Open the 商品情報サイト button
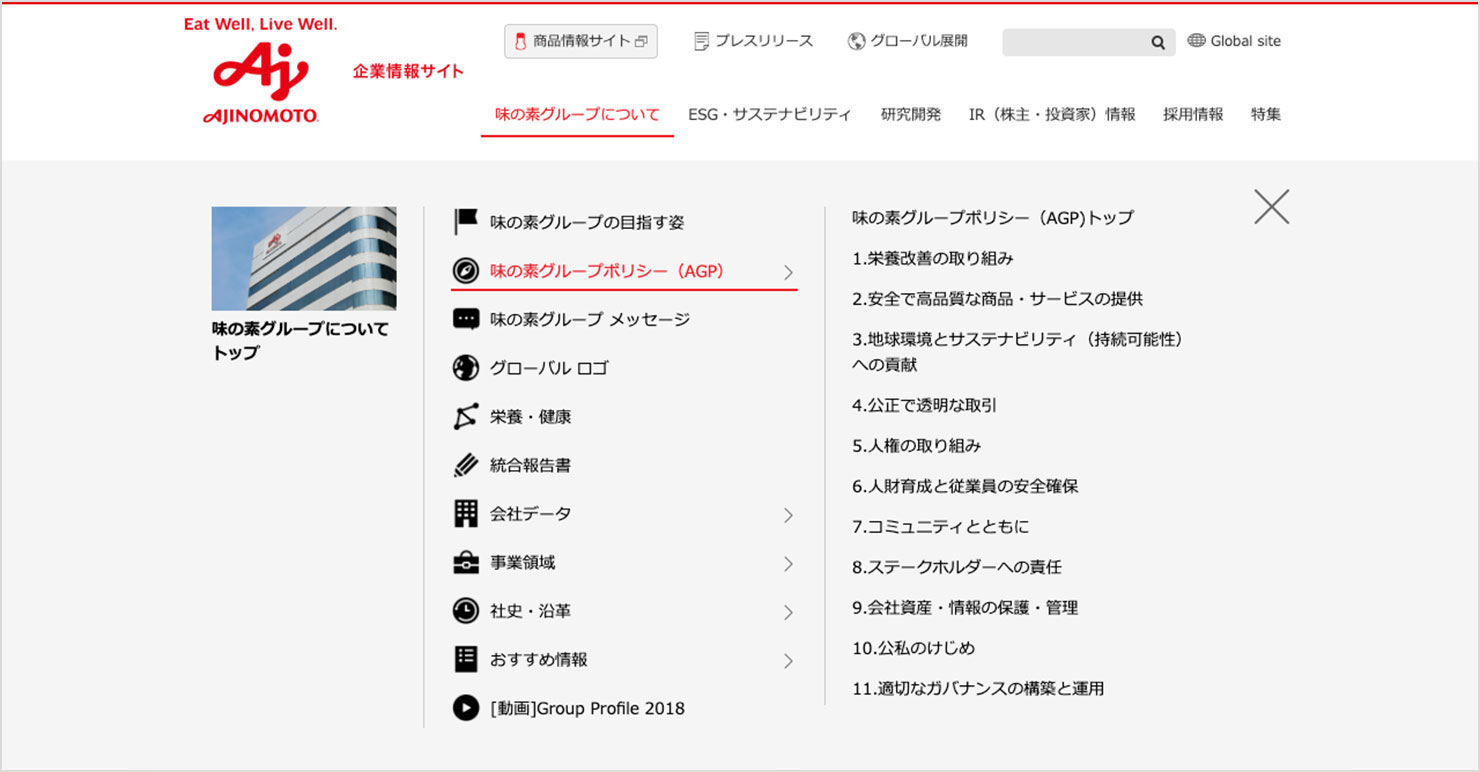 (x=581, y=41)
